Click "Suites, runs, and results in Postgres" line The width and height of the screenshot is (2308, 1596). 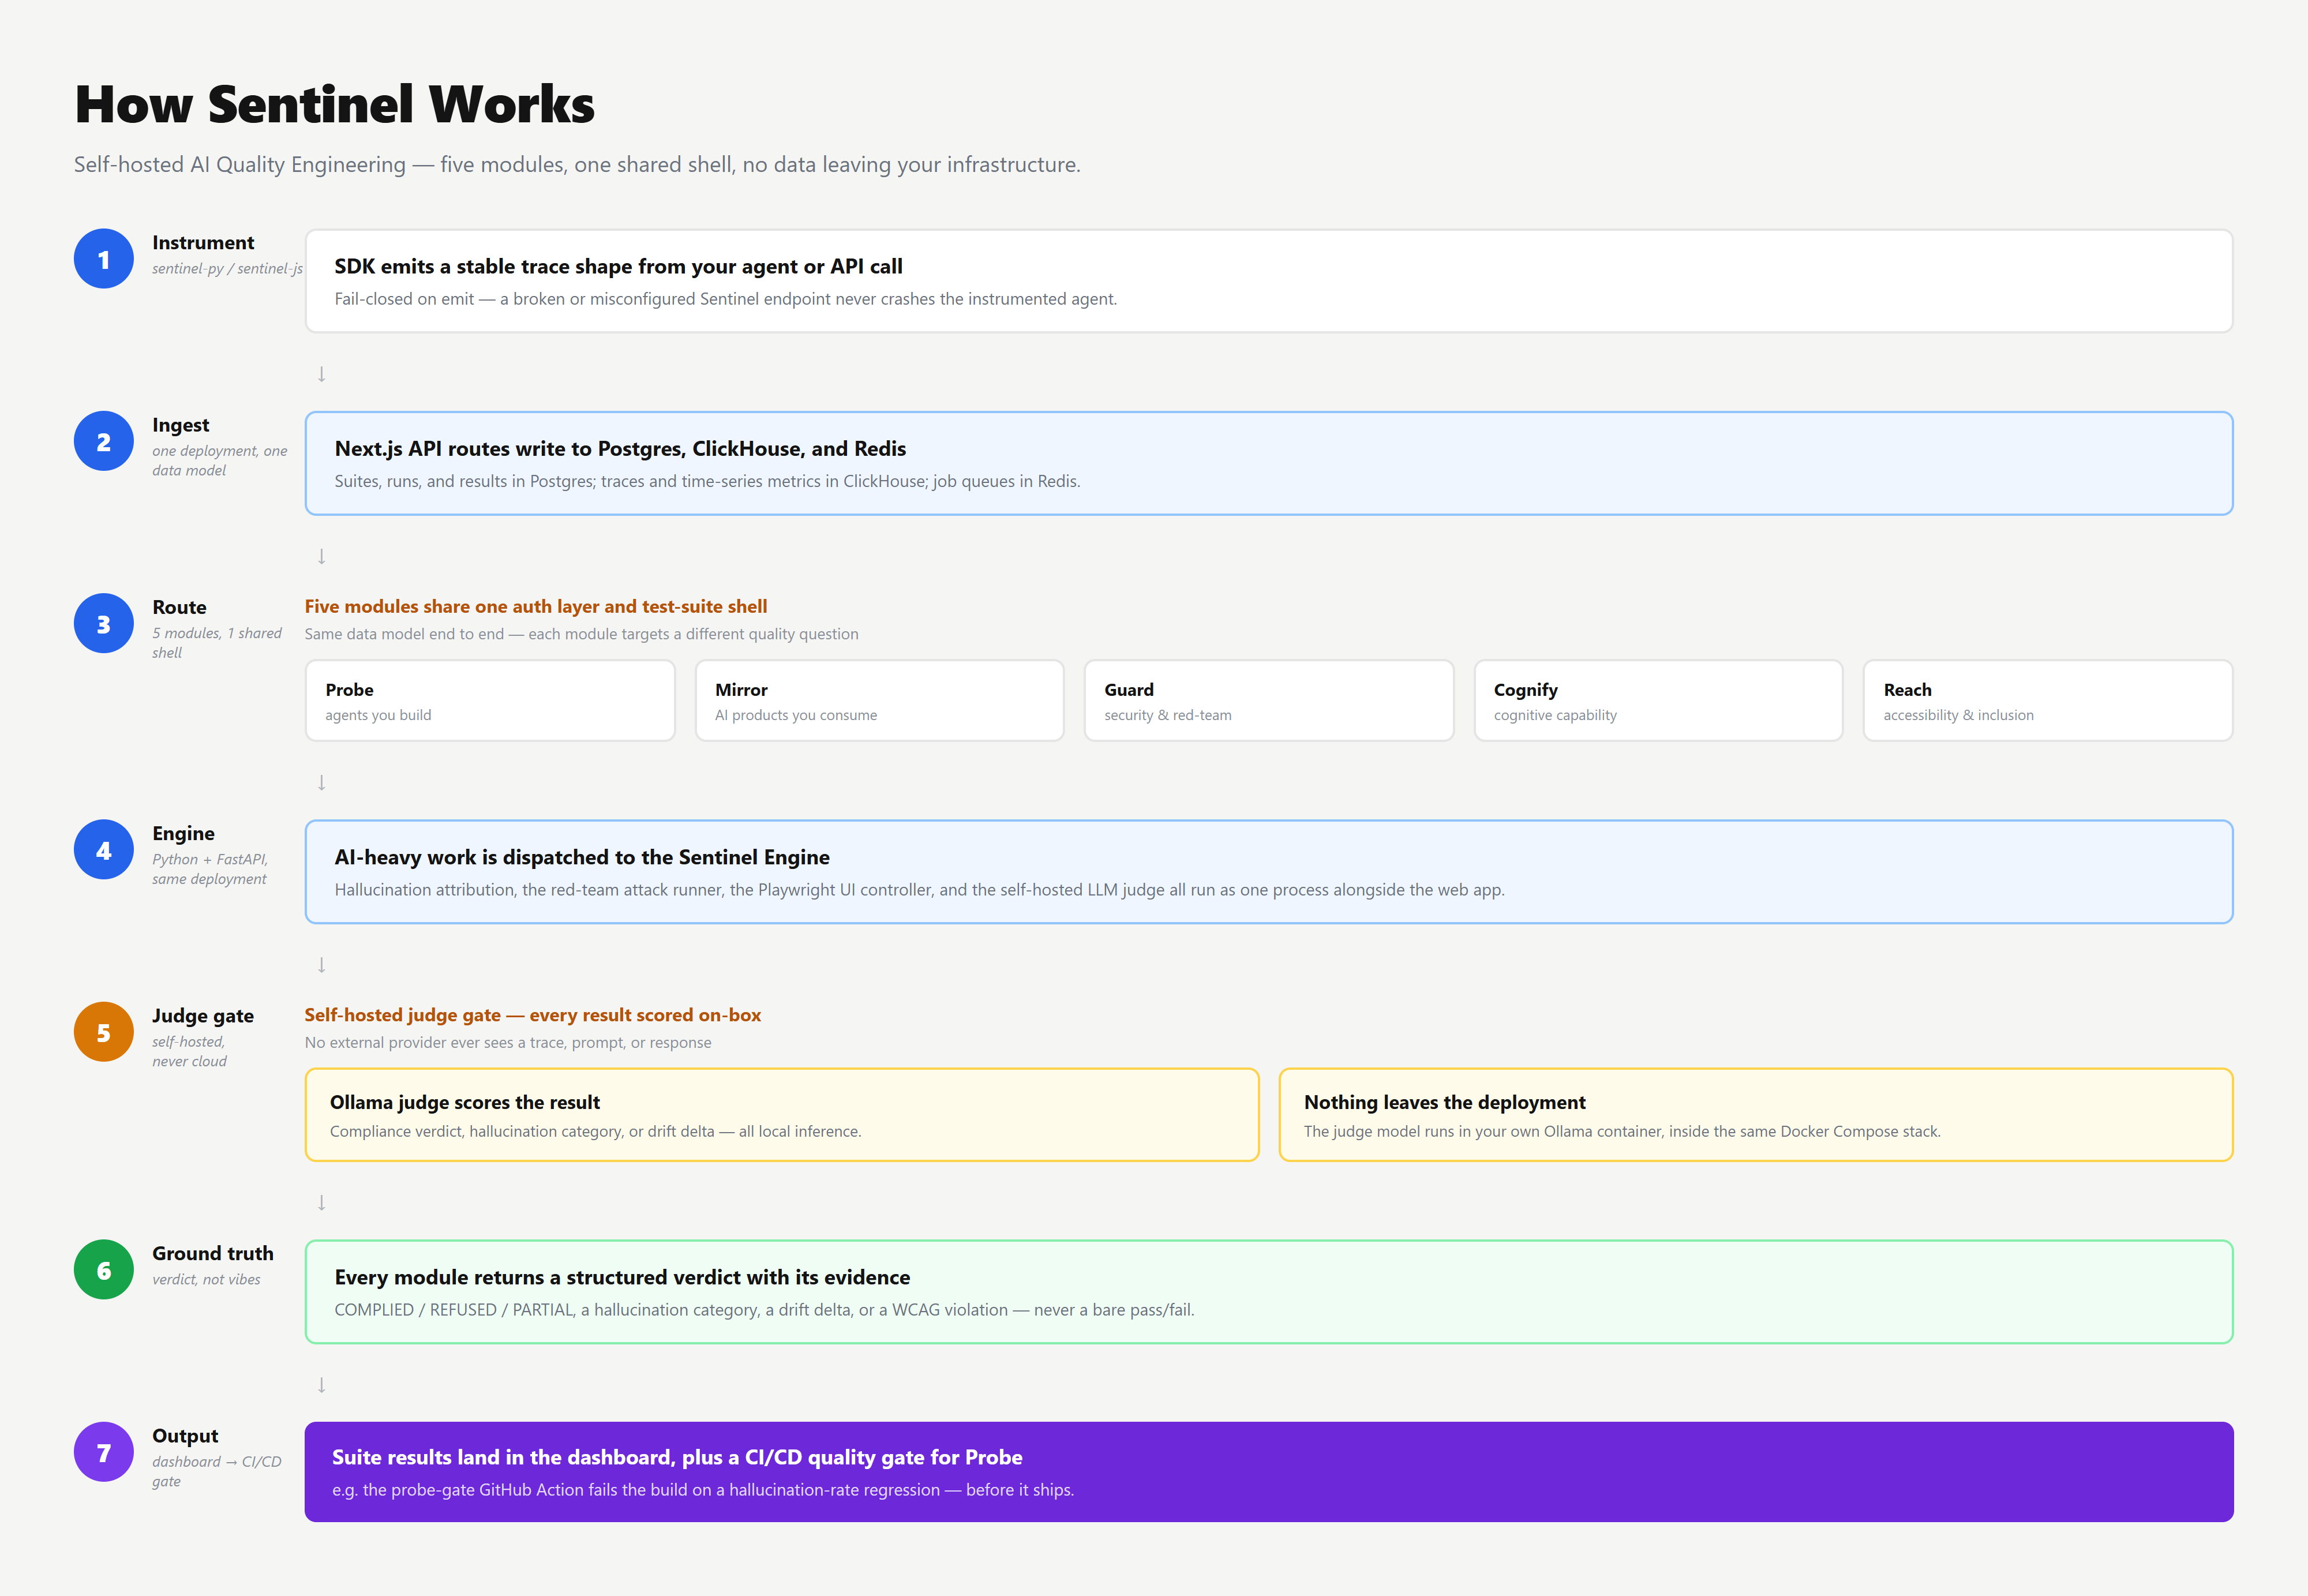click(x=707, y=481)
